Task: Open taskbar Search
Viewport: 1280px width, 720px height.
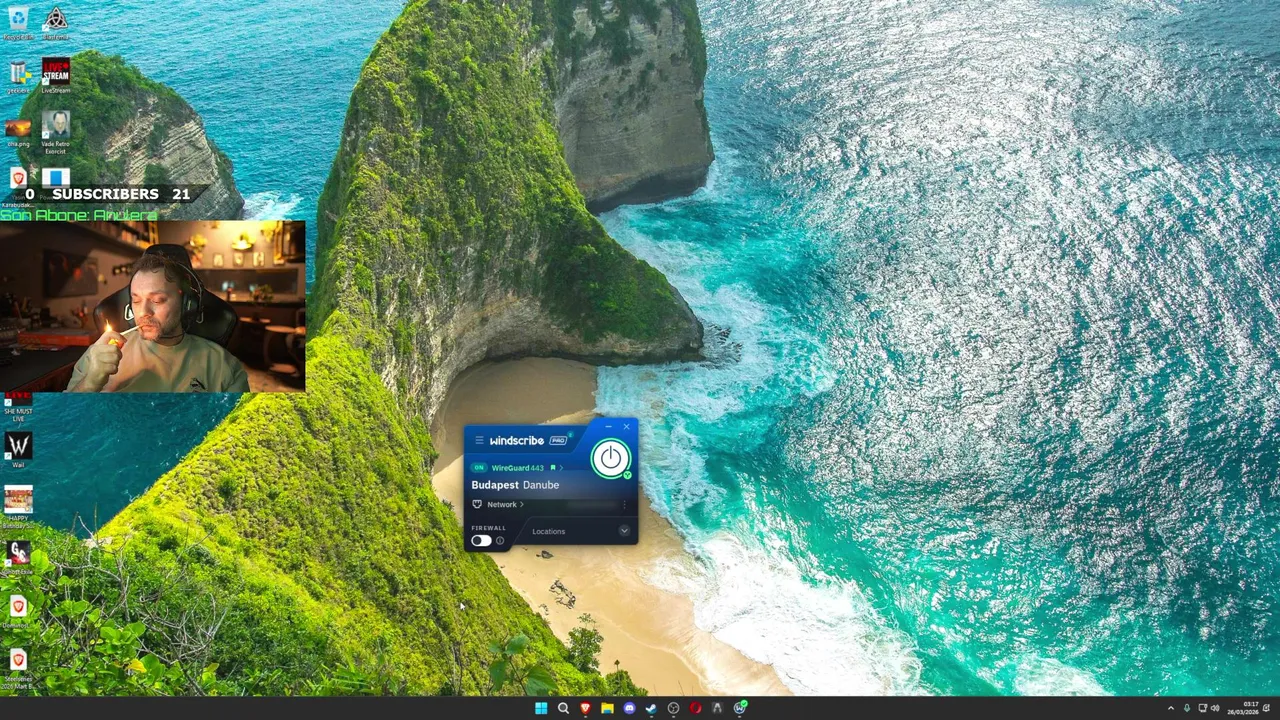Action: (563, 708)
